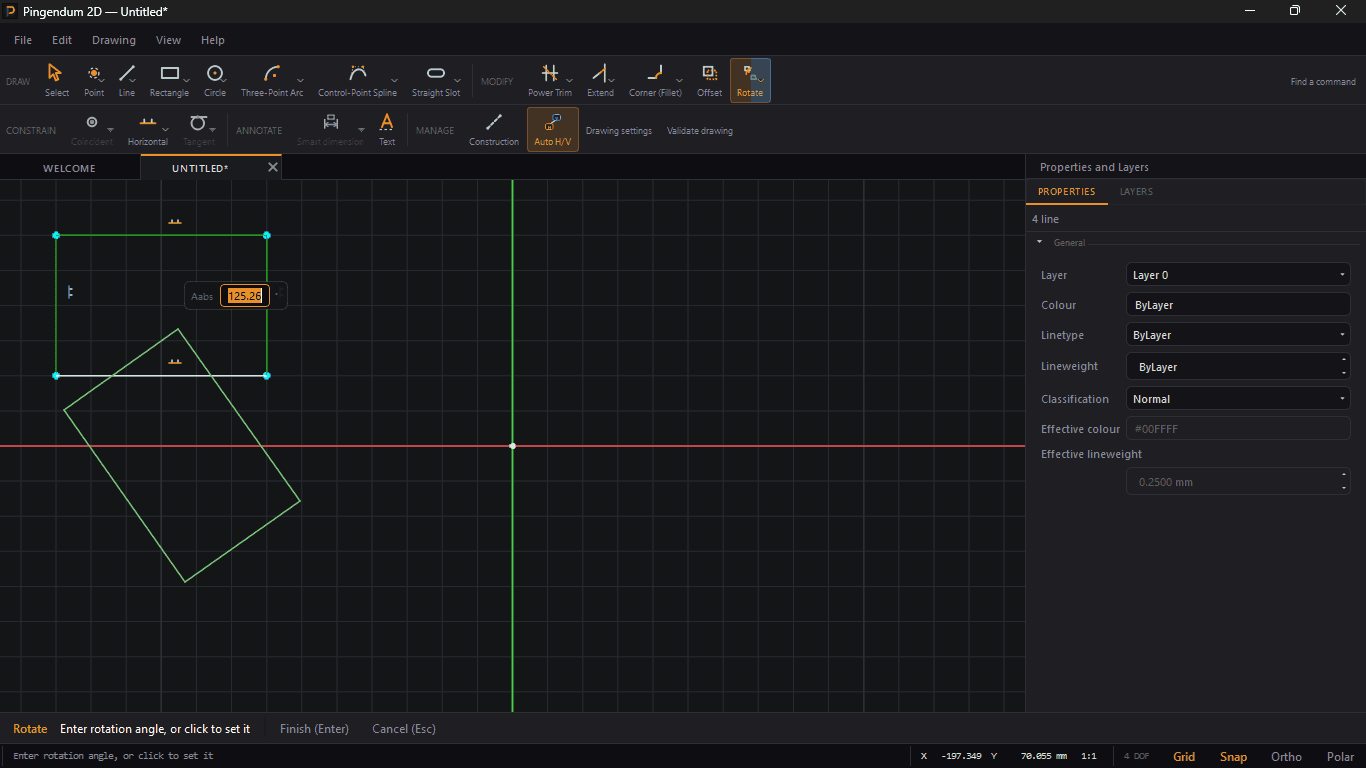Open the Drawing menu
This screenshot has height=768, width=1366.
click(x=114, y=40)
